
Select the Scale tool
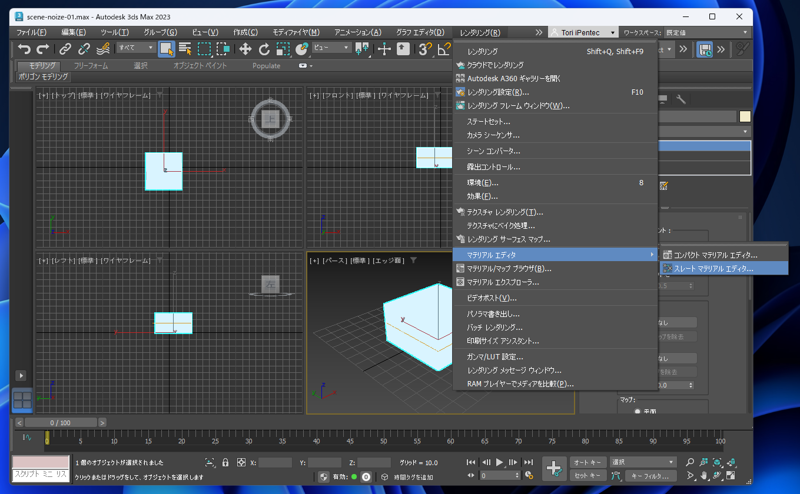tap(283, 49)
